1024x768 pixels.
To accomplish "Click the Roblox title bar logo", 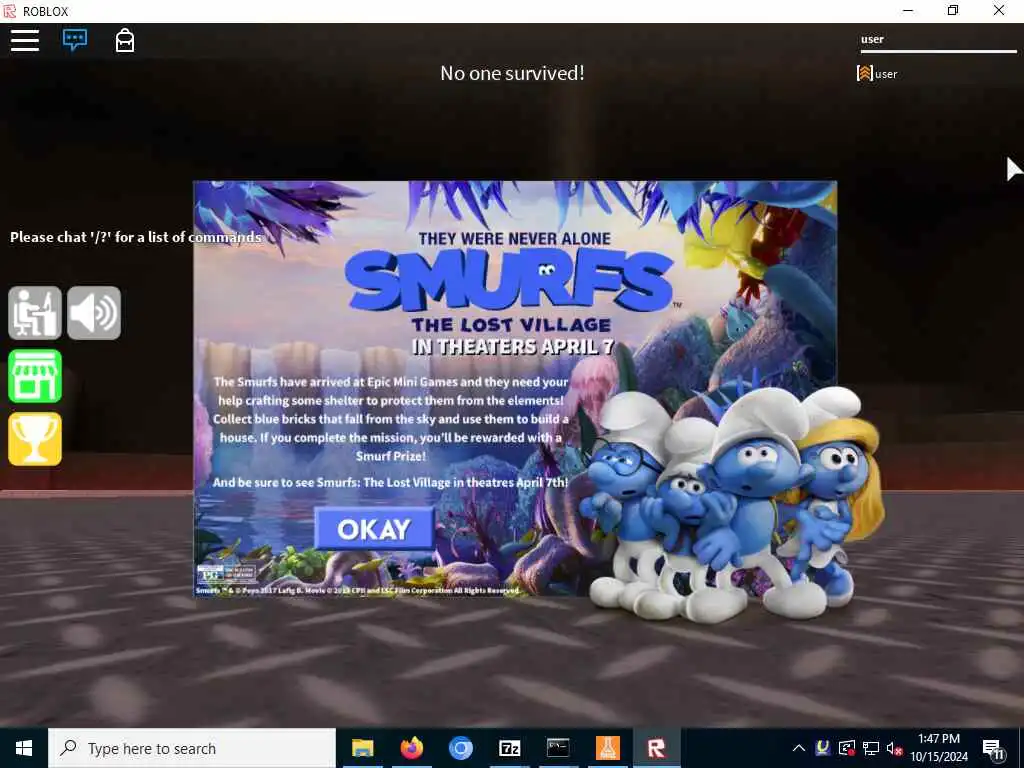I will 10,11.
